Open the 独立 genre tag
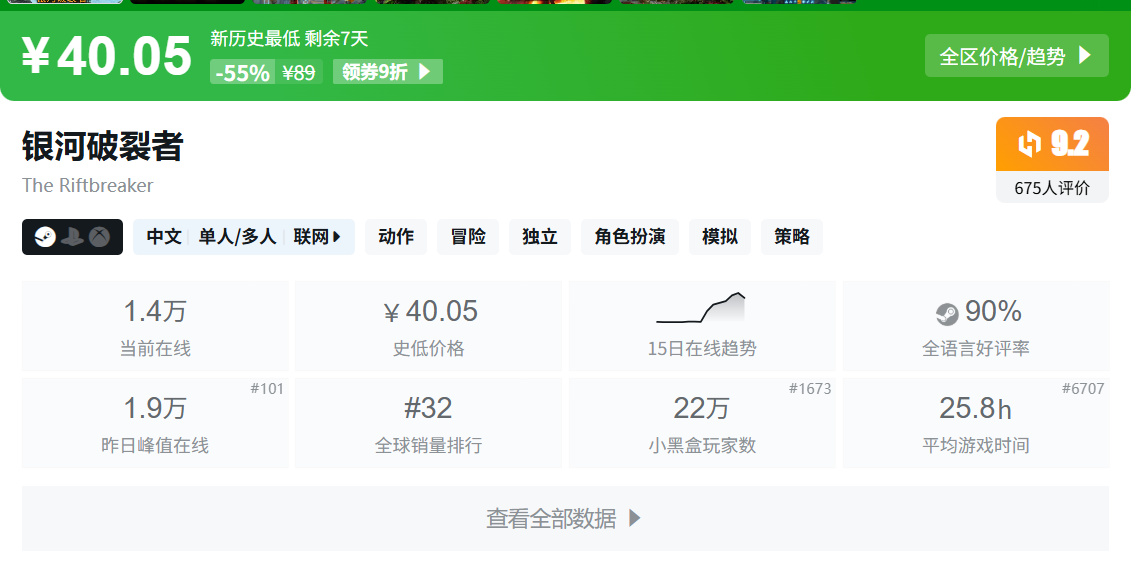Screen dimensions: 1136x569 [540, 237]
